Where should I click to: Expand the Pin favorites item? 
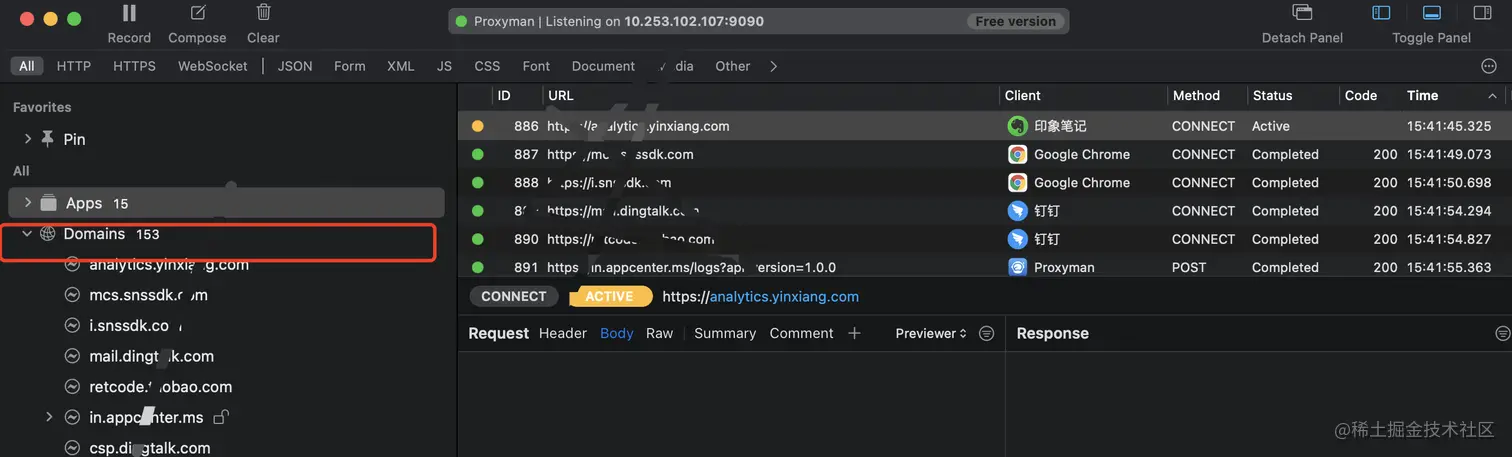[x=28, y=139]
